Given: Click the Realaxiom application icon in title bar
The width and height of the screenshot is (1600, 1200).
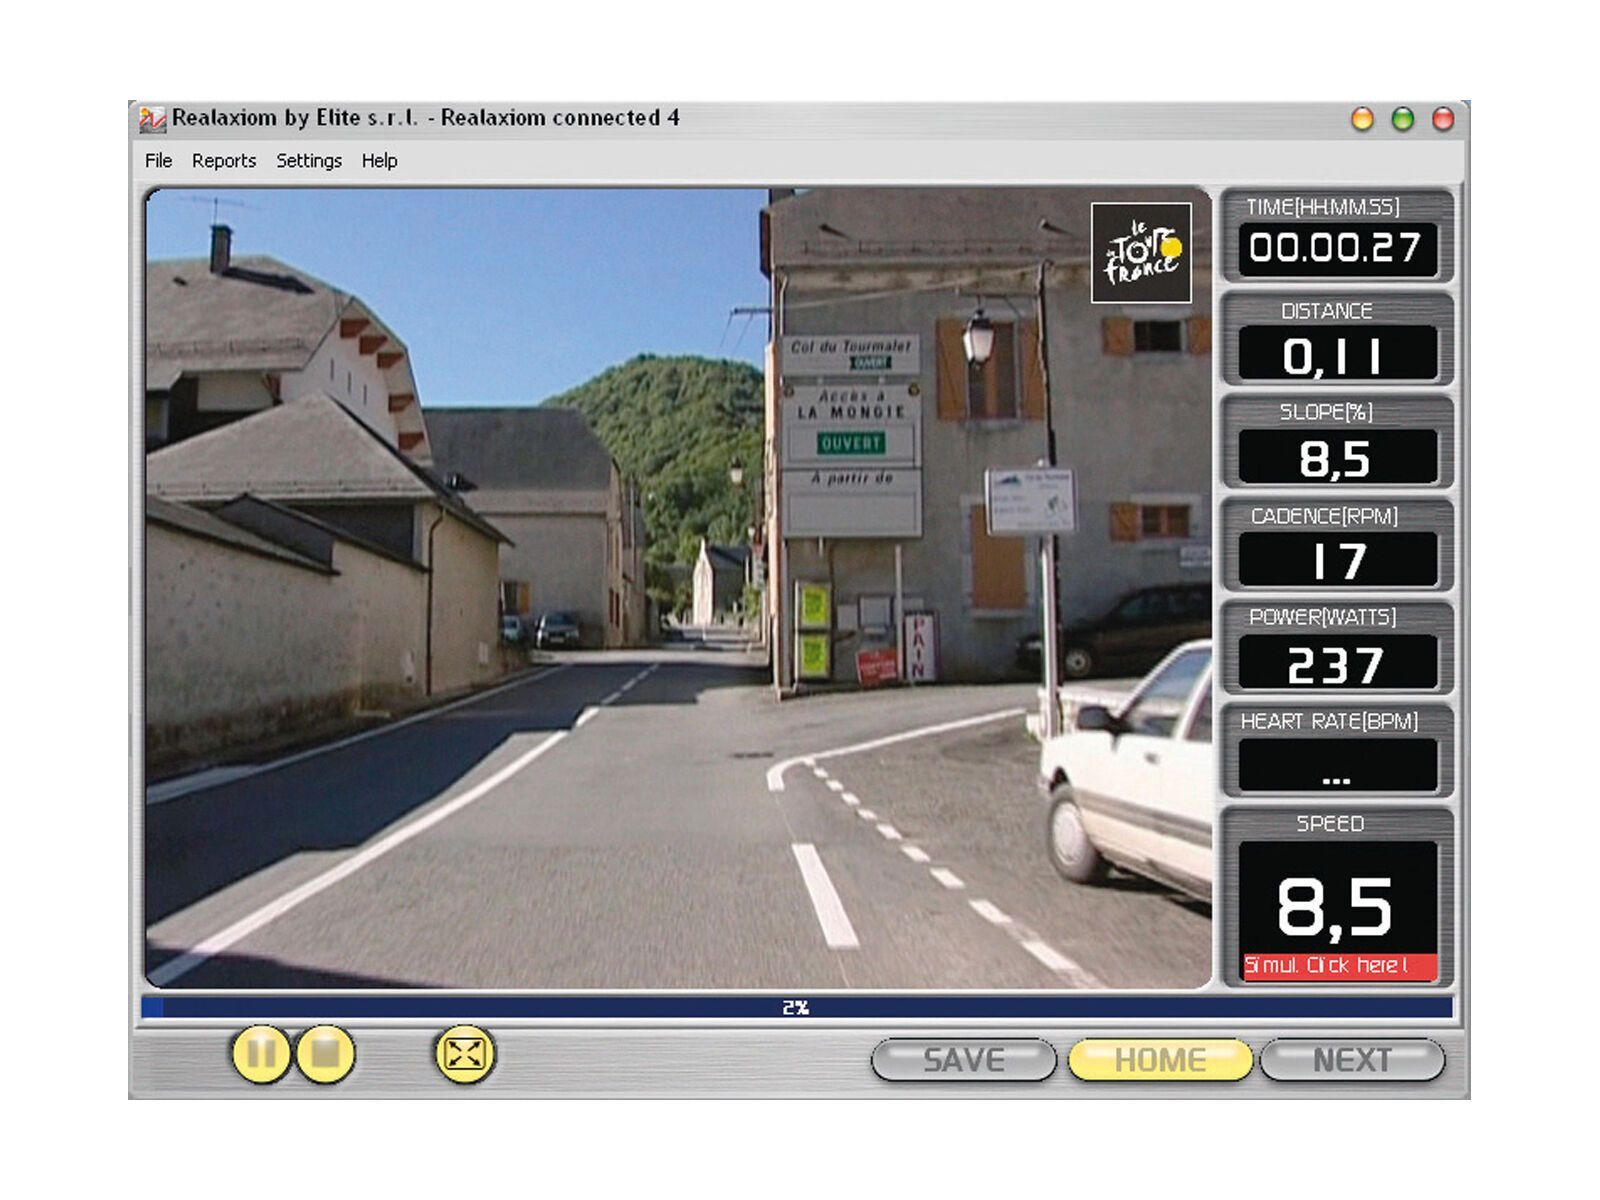Looking at the screenshot, I should pos(152,117).
